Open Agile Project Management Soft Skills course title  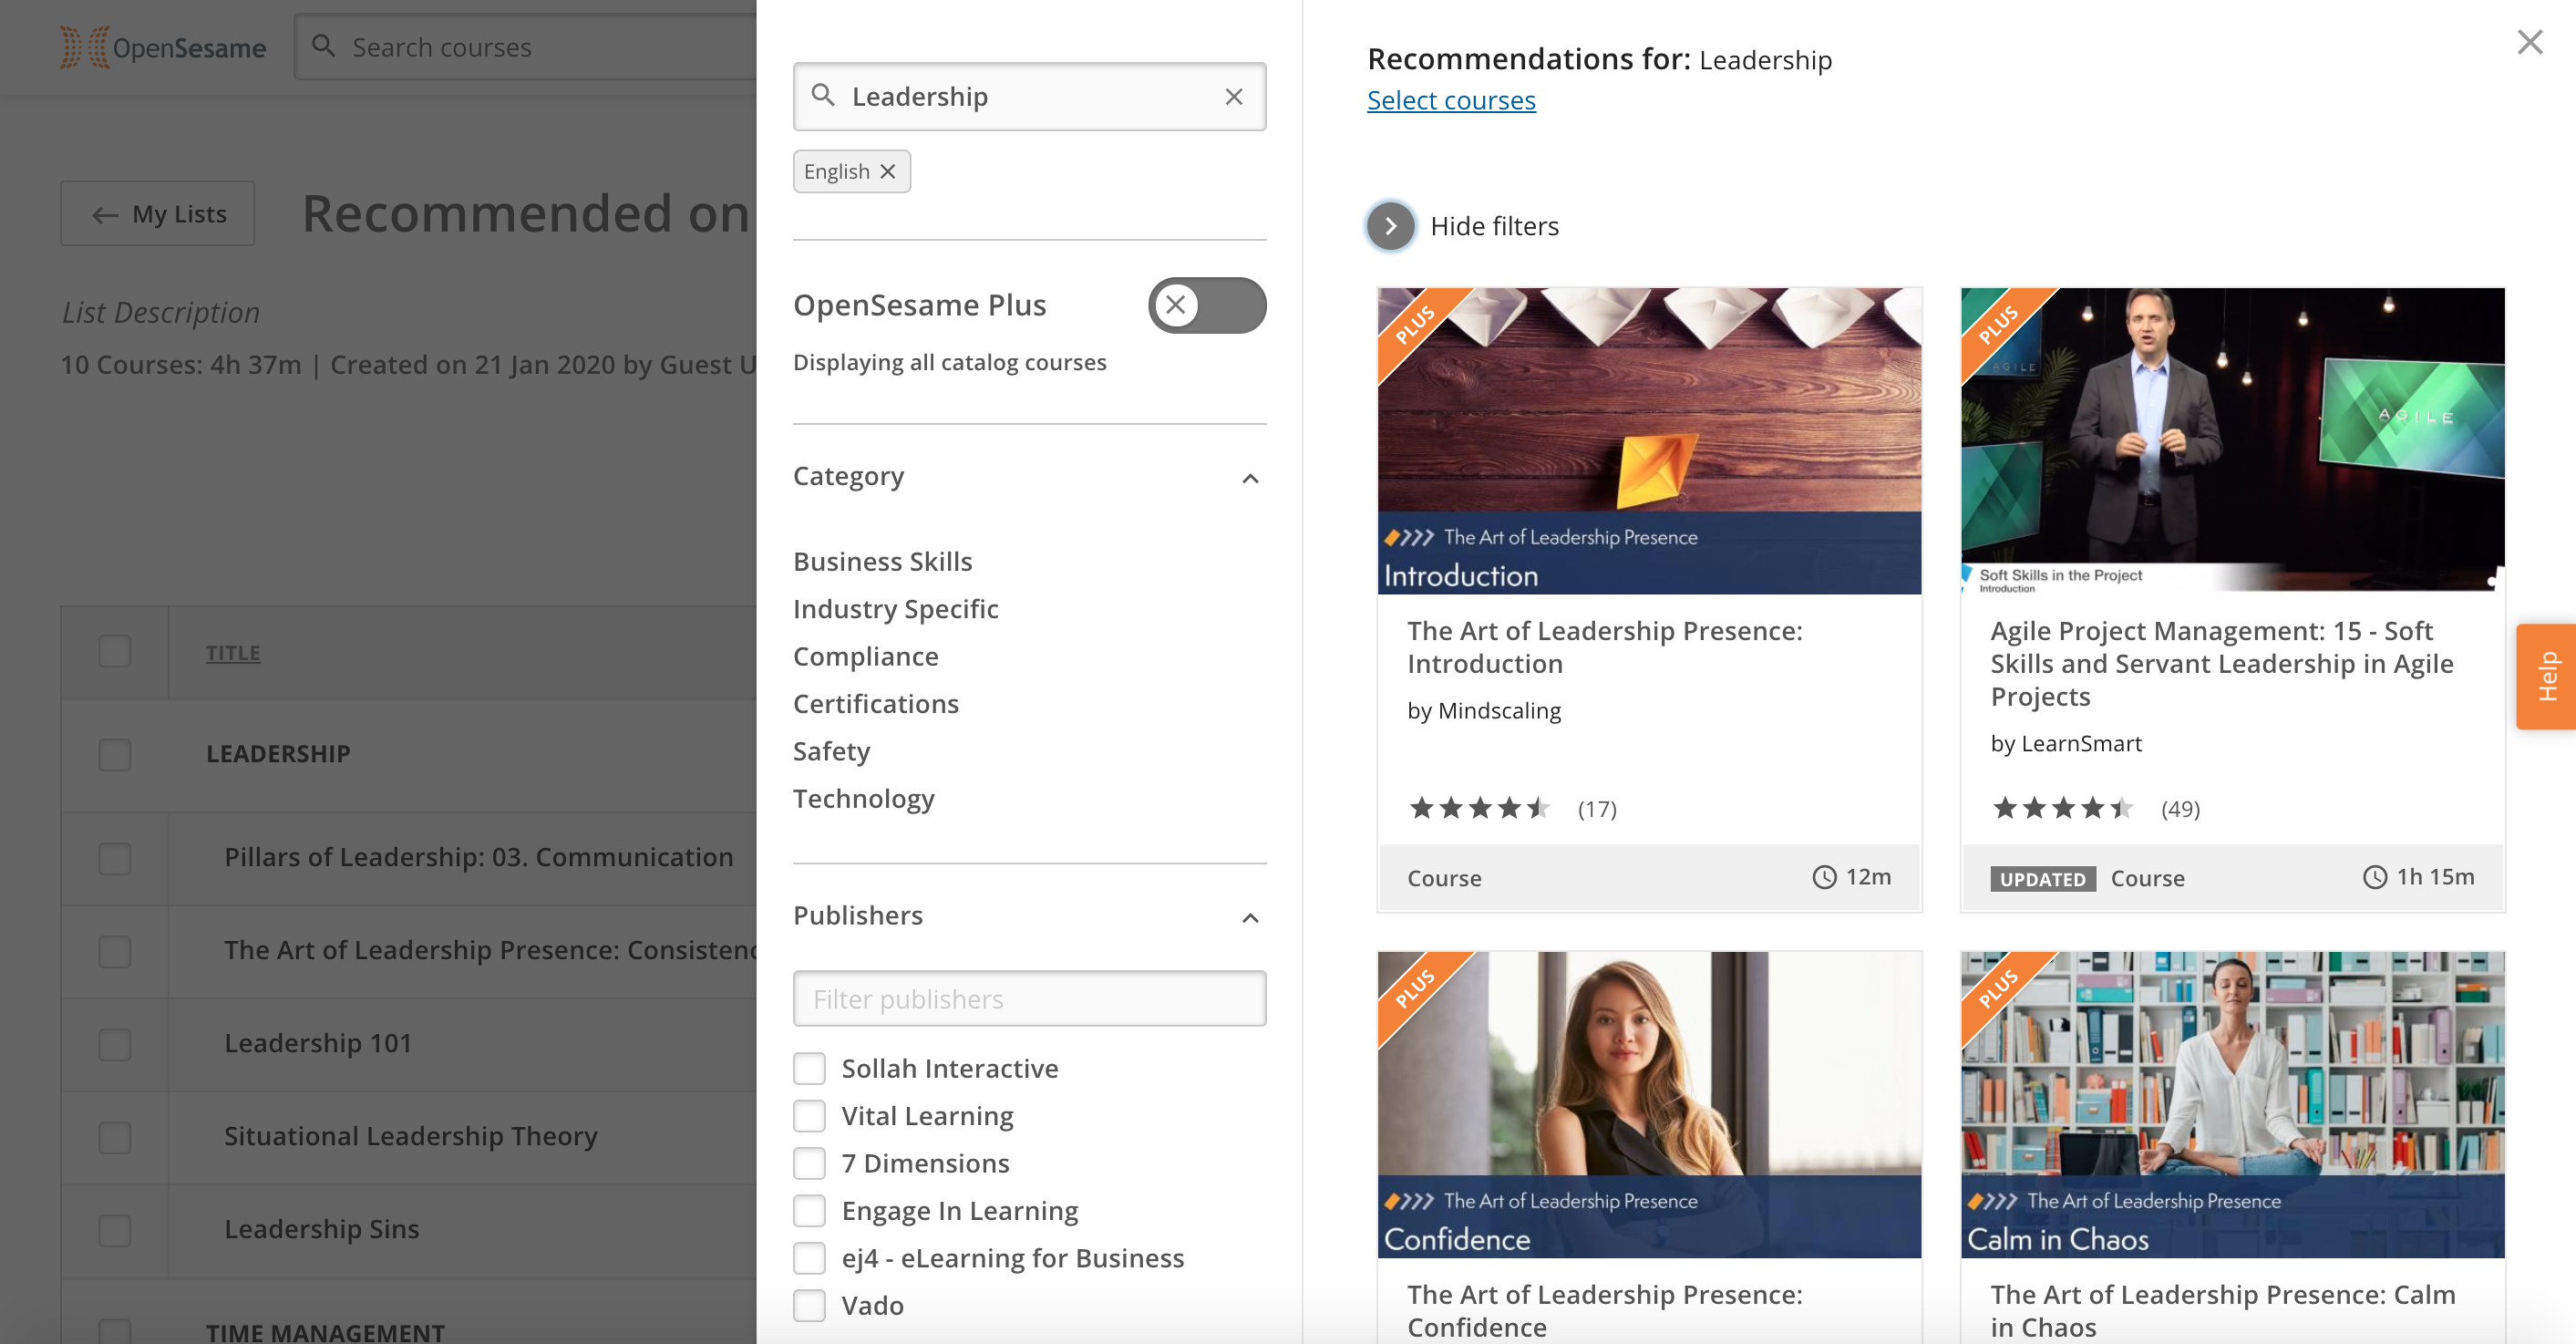[x=2221, y=663]
